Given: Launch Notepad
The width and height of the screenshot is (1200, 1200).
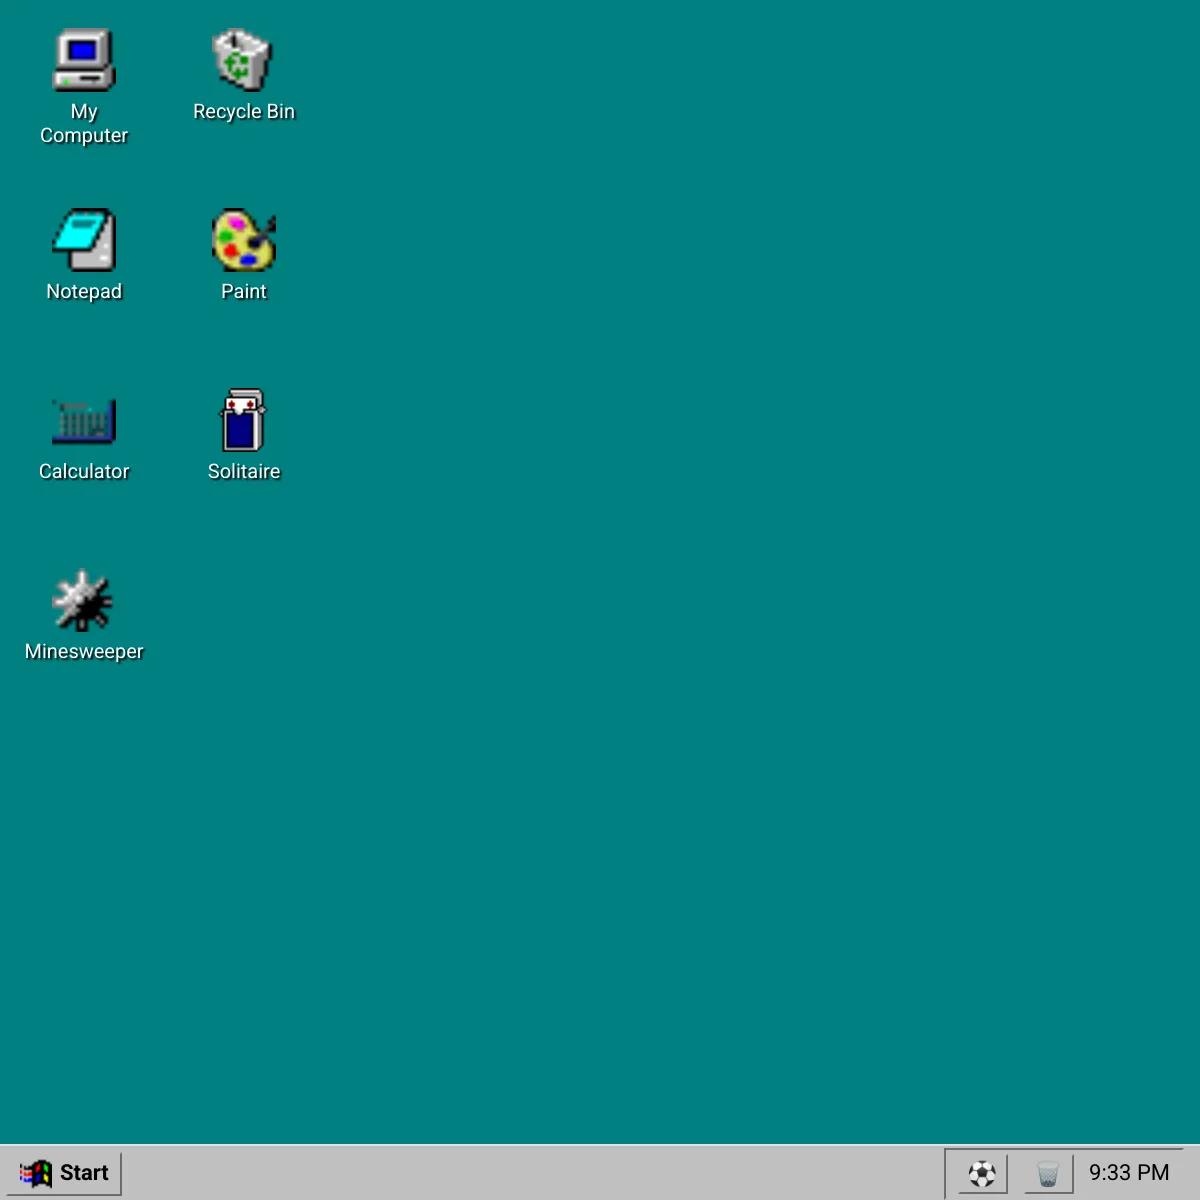Looking at the screenshot, I should (84, 240).
